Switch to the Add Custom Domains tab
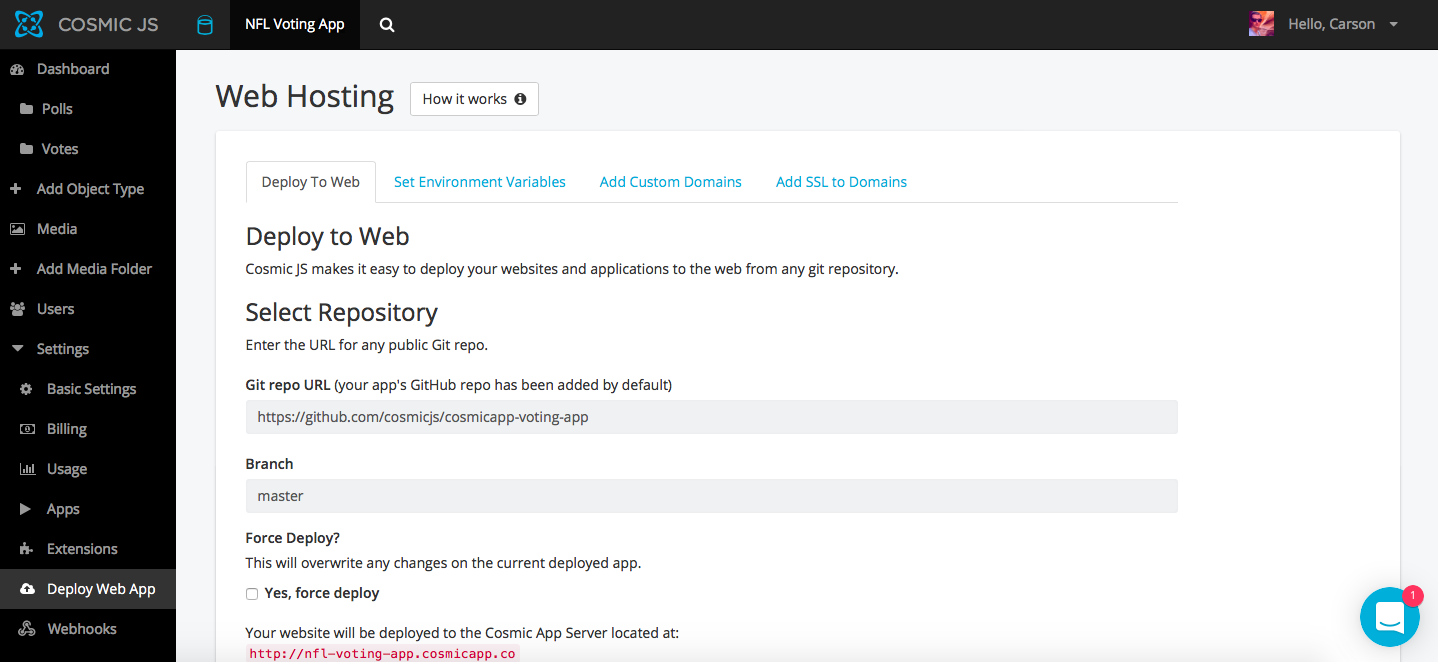 670,182
